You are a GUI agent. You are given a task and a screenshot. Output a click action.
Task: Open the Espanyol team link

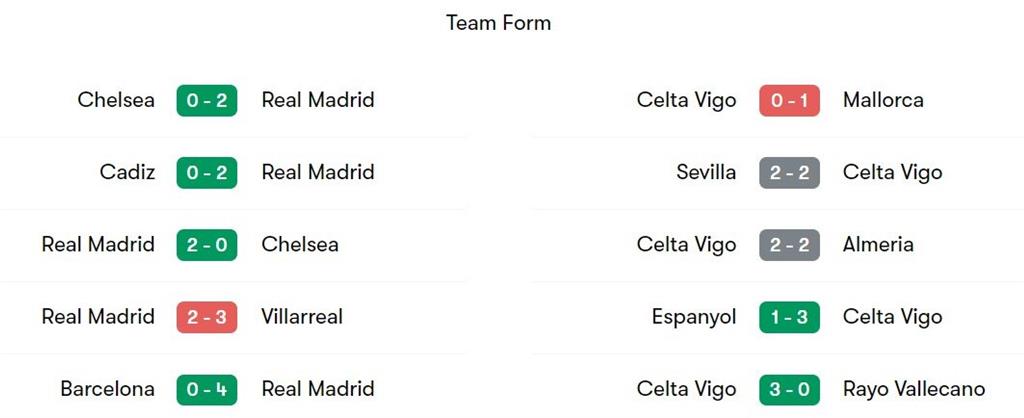pos(694,317)
